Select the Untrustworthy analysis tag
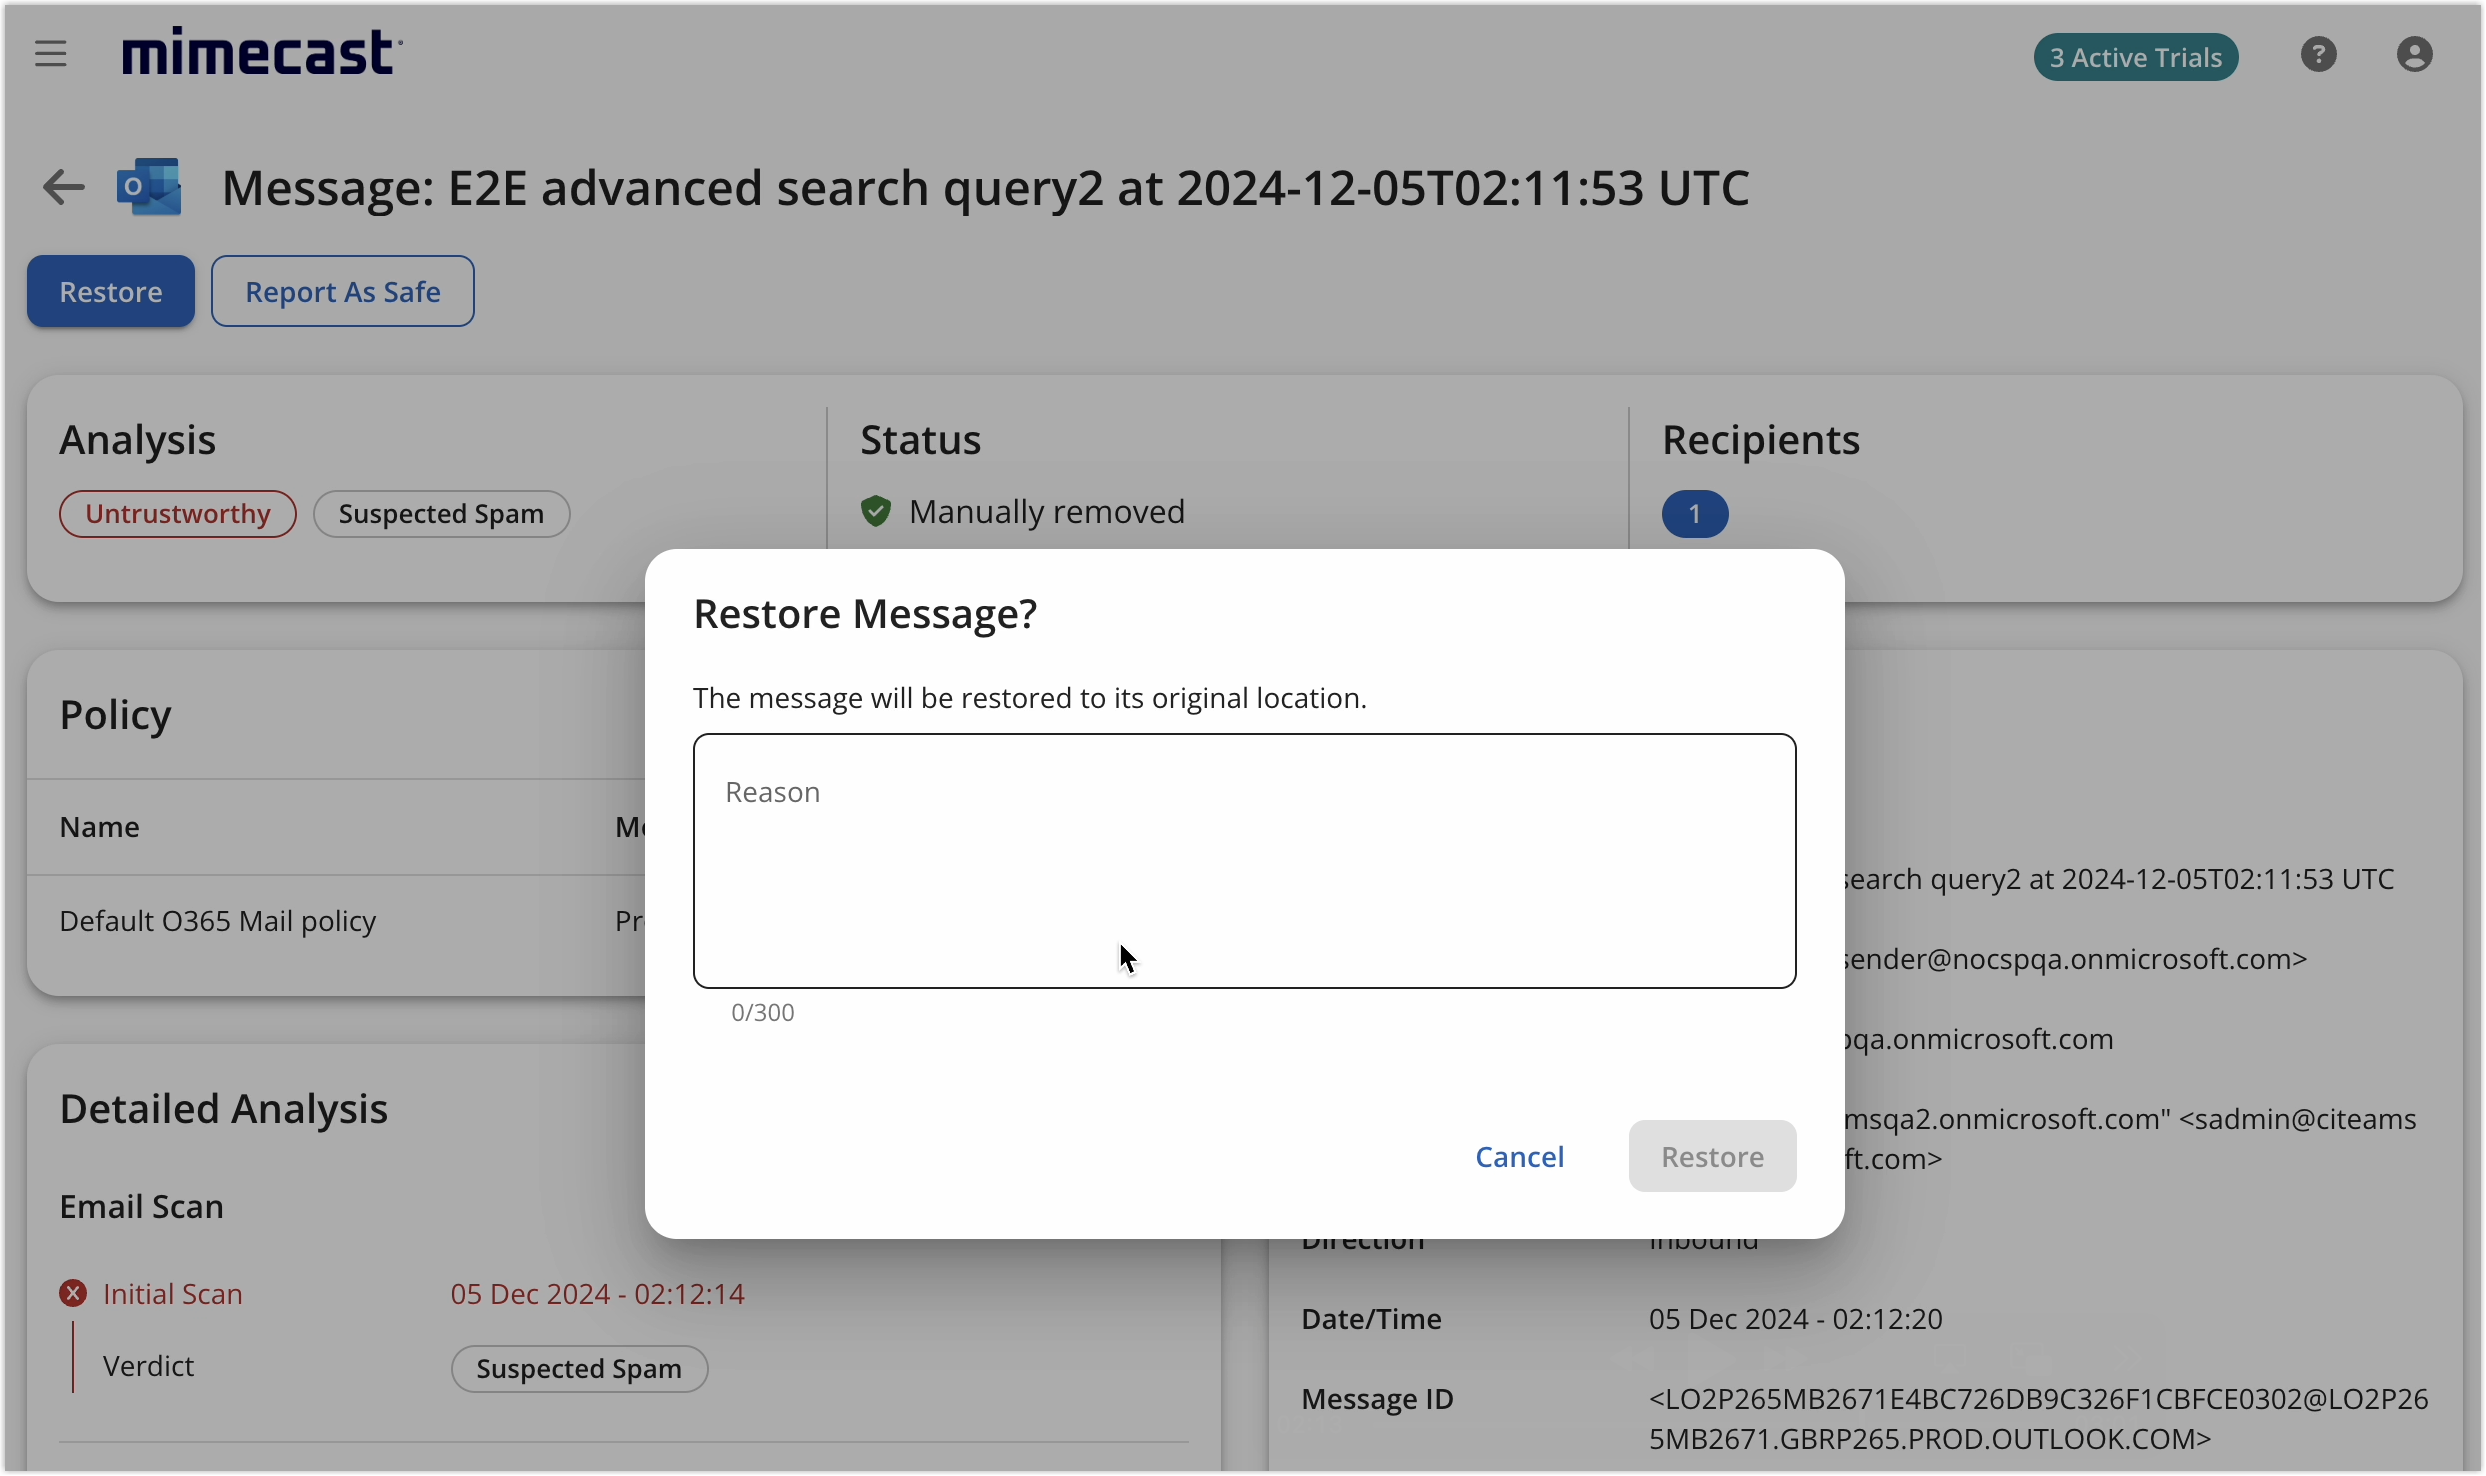Viewport: 2486px width, 1476px height. tap(178, 514)
